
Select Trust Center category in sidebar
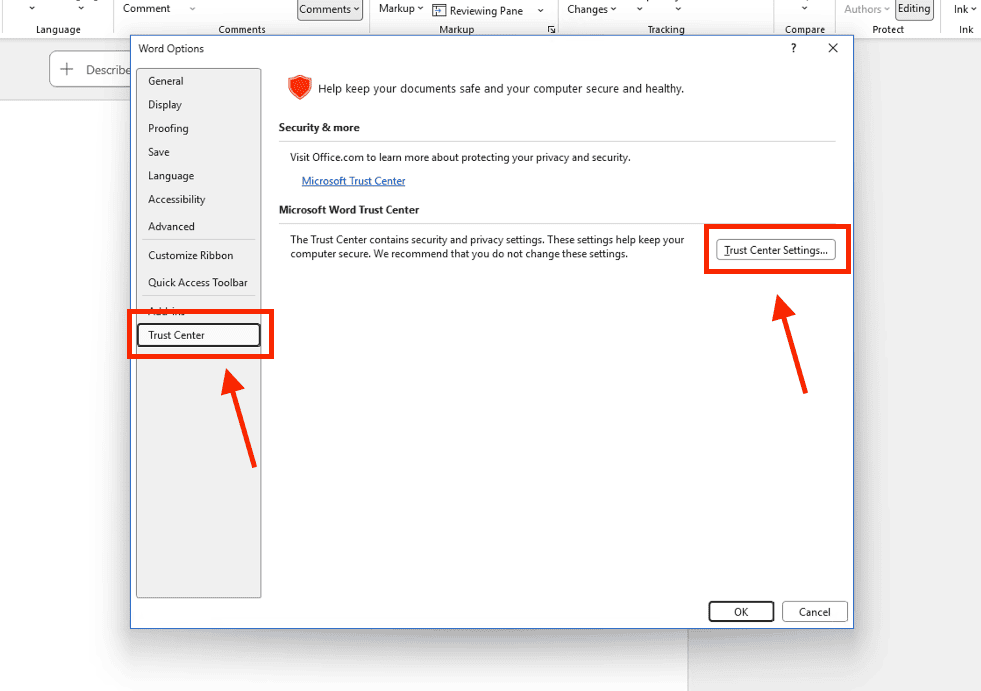[198, 335]
